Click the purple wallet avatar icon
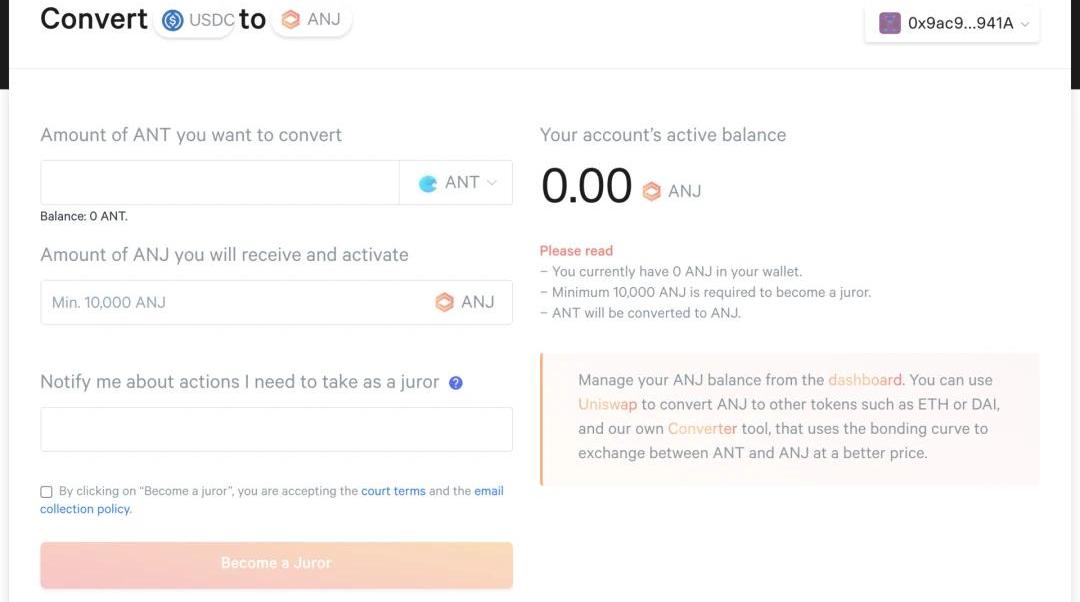 [890, 23]
